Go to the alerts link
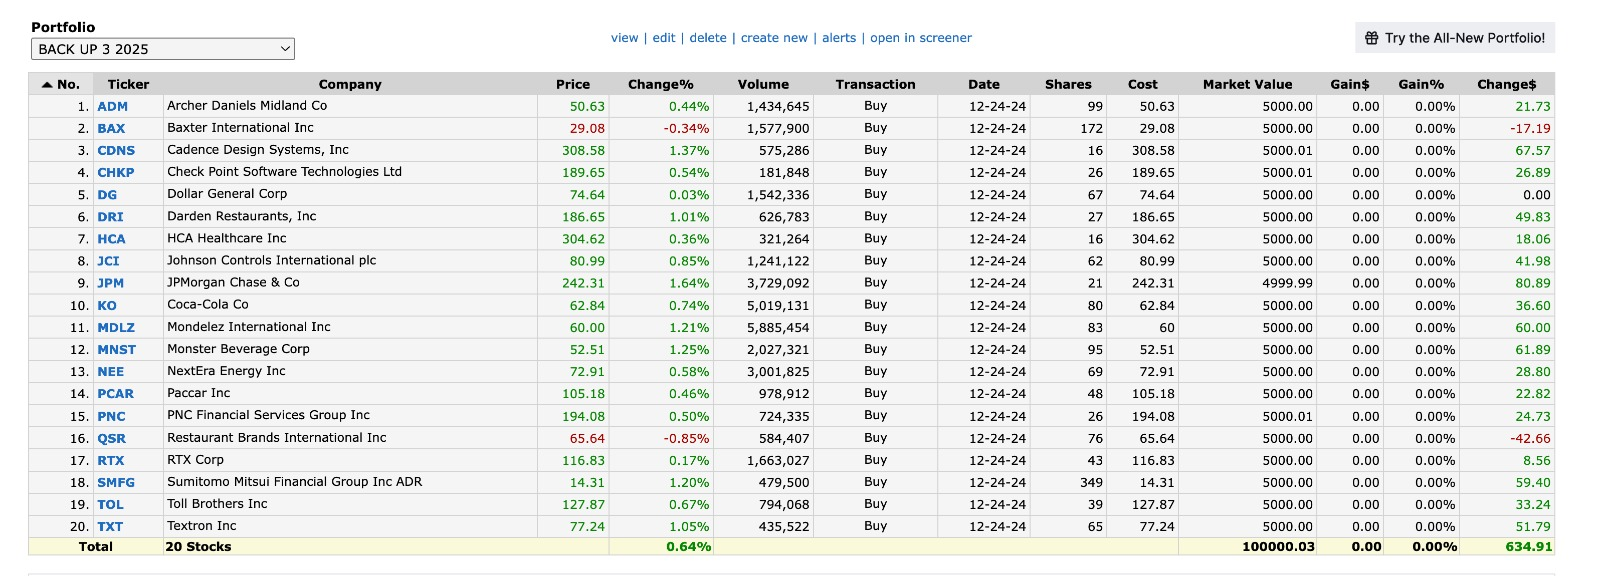Image resolution: width=1600 pixels, height=576 pixels. tap(839, 38)
